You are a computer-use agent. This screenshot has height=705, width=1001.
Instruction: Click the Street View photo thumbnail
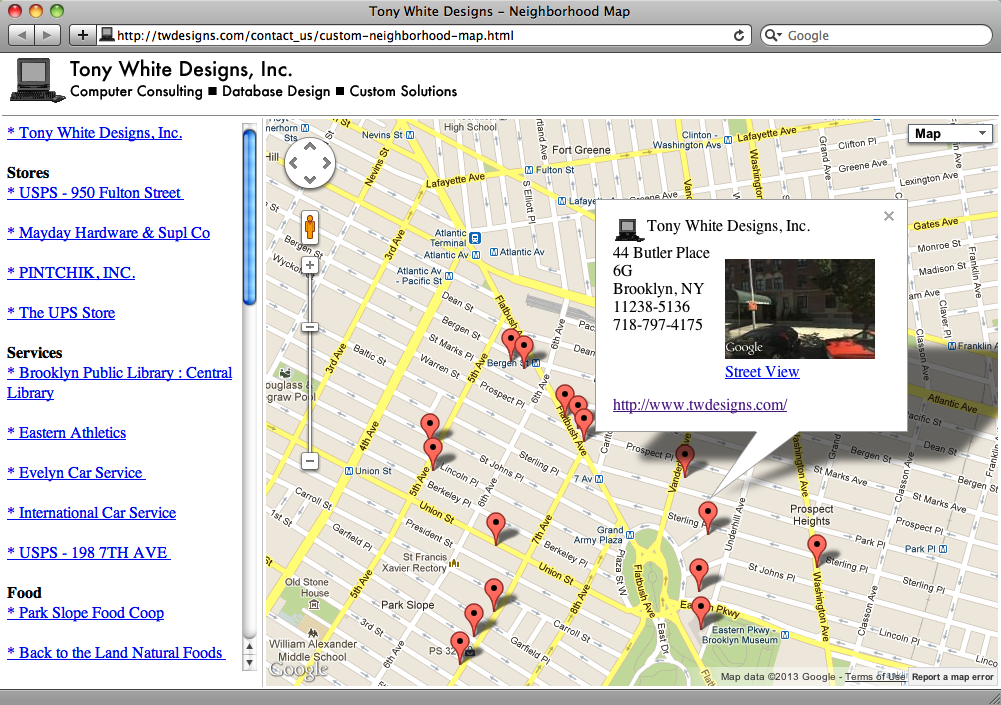point(800,308)
